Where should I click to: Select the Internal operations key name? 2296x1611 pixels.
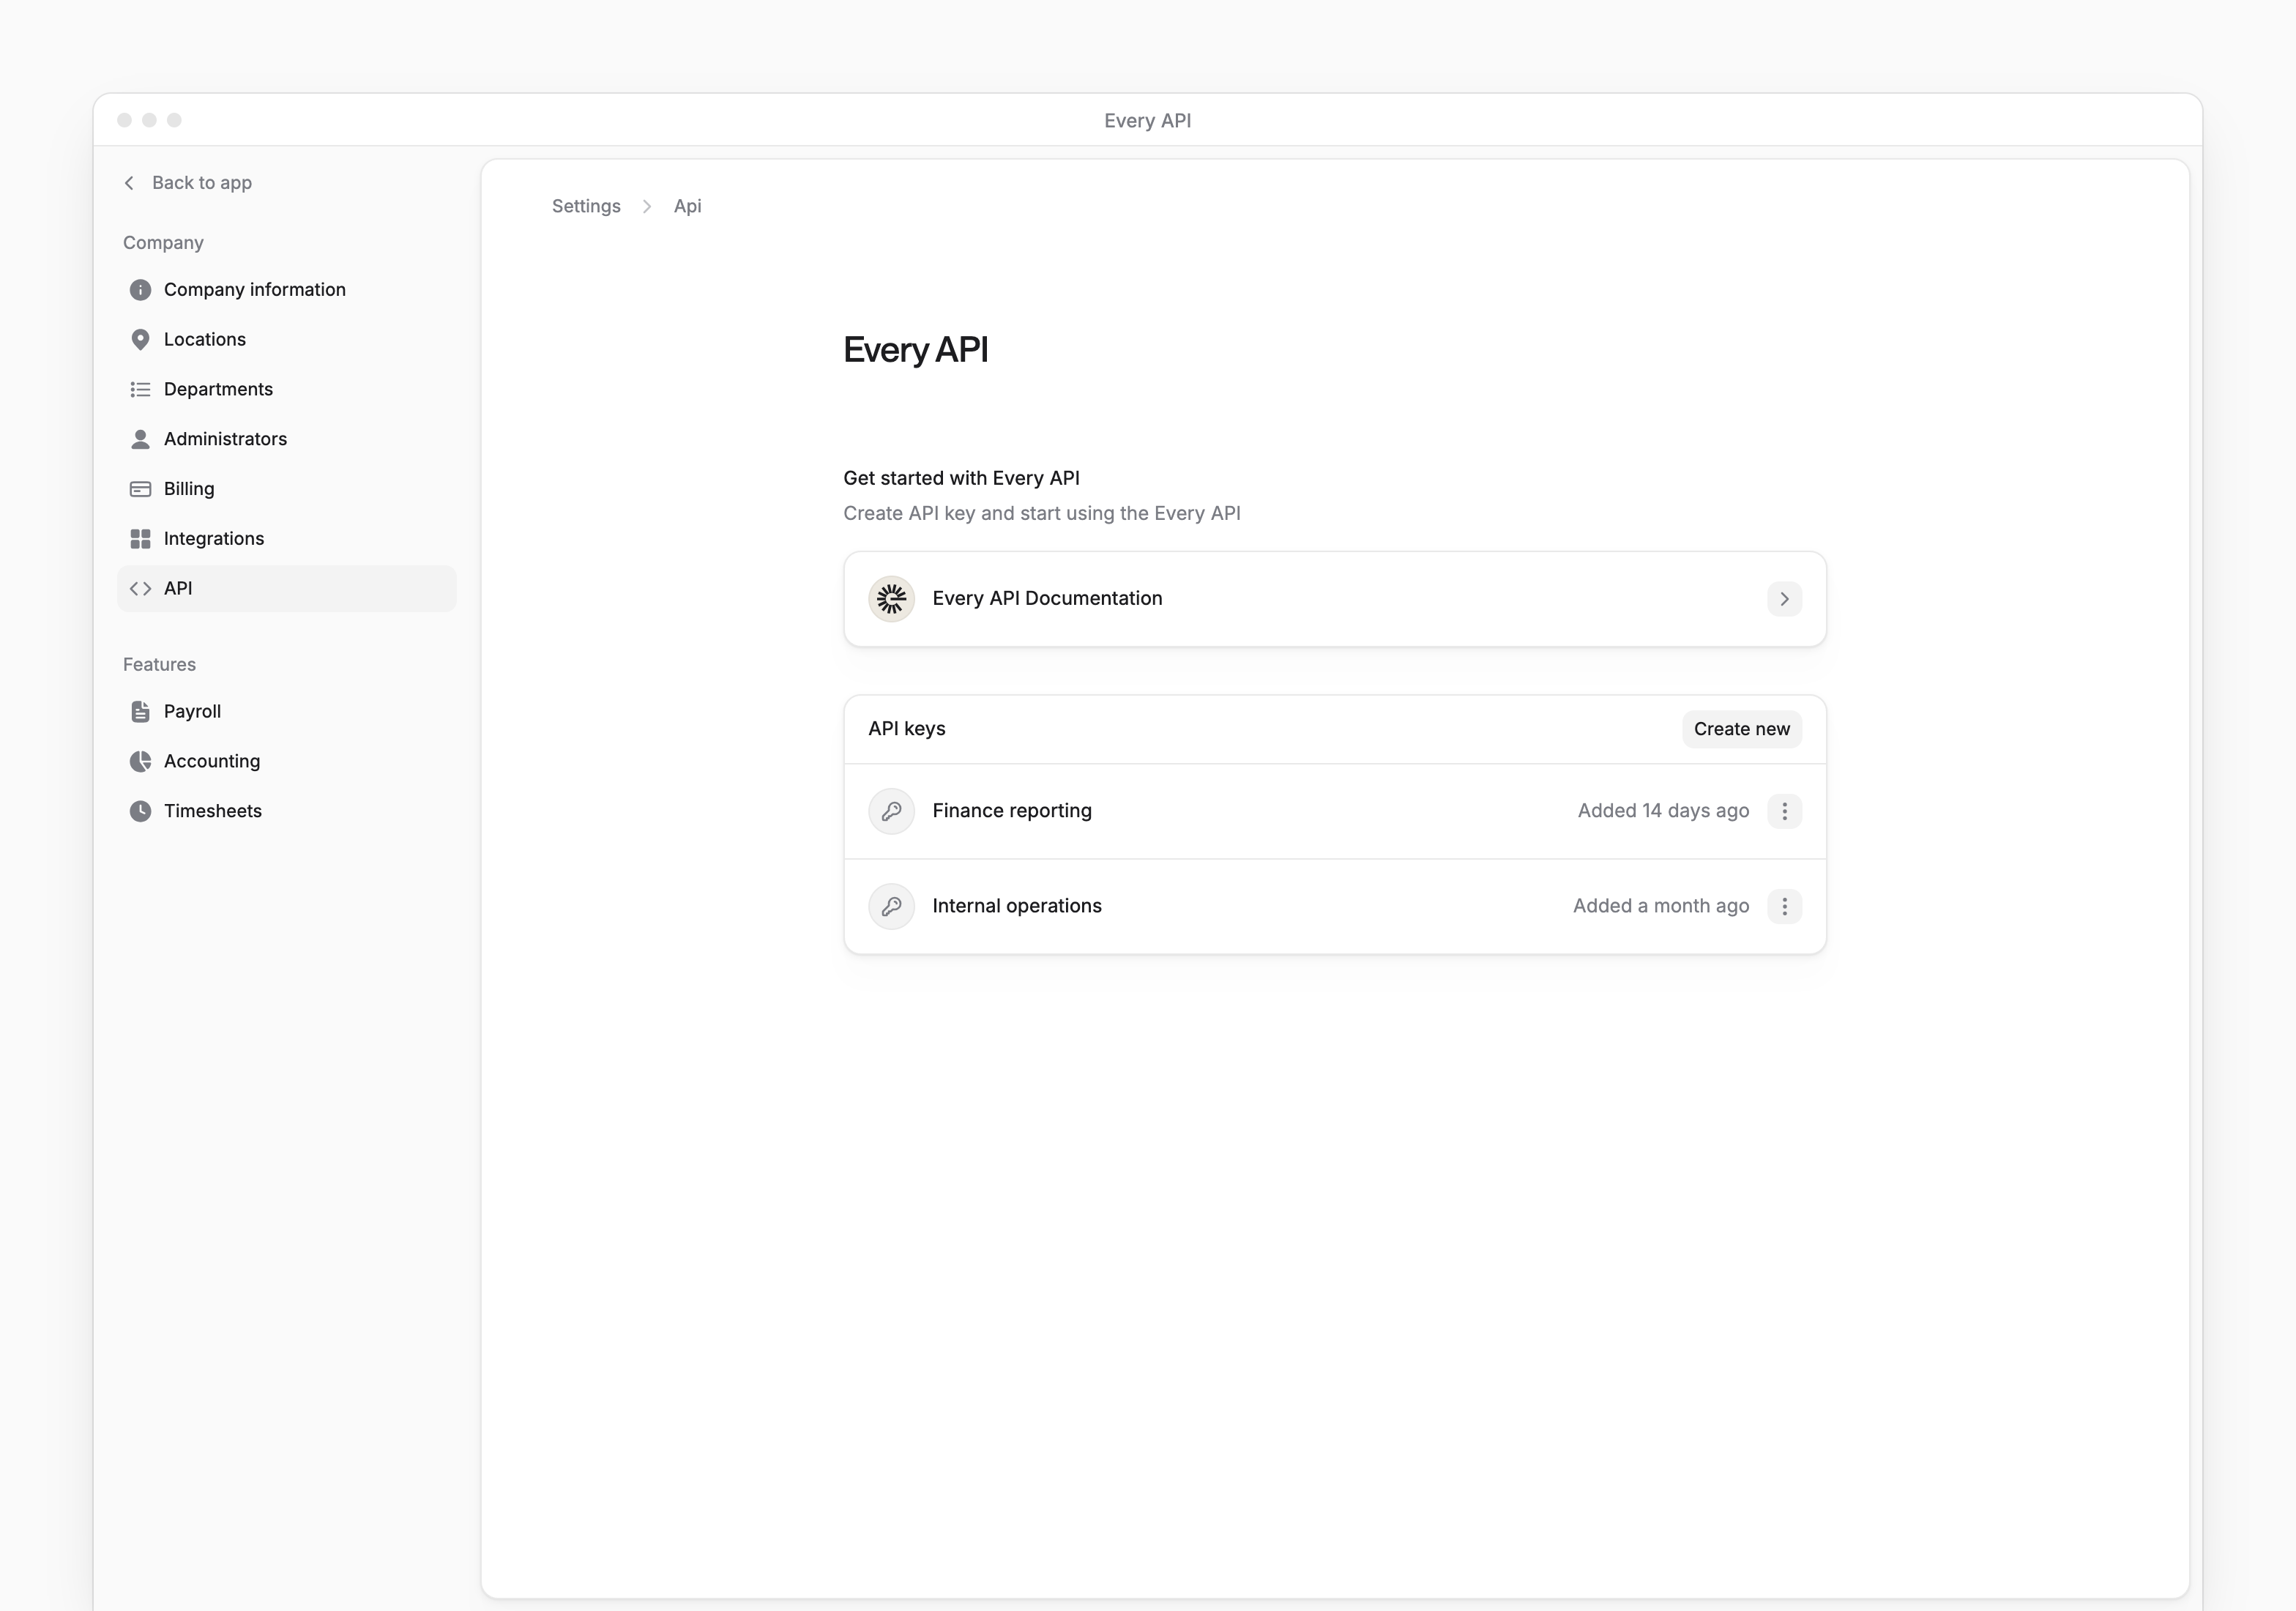(x=1017, y=906)
